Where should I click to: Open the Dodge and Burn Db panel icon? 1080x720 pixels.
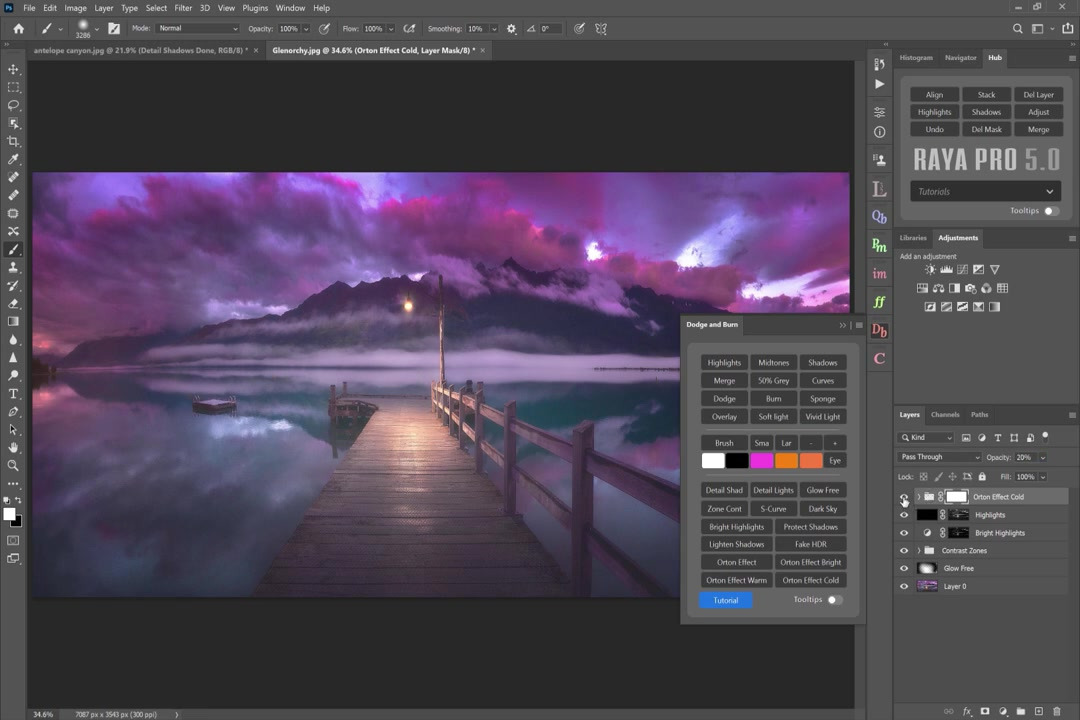pyautogui.click(x=879, y=330)
